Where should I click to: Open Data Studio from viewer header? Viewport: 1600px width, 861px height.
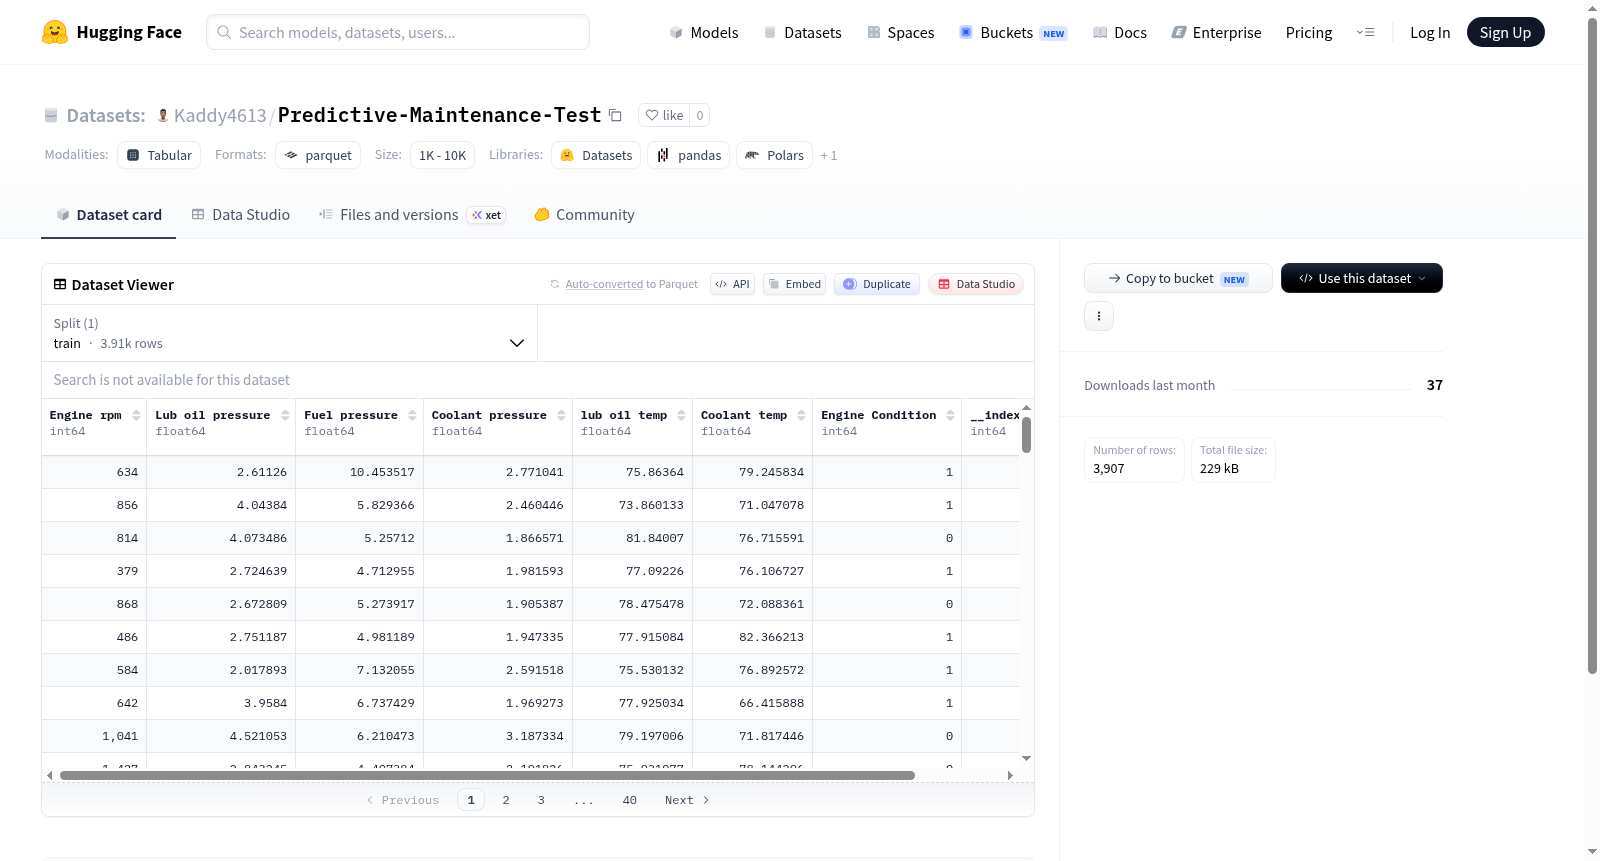tap(976, 284)
